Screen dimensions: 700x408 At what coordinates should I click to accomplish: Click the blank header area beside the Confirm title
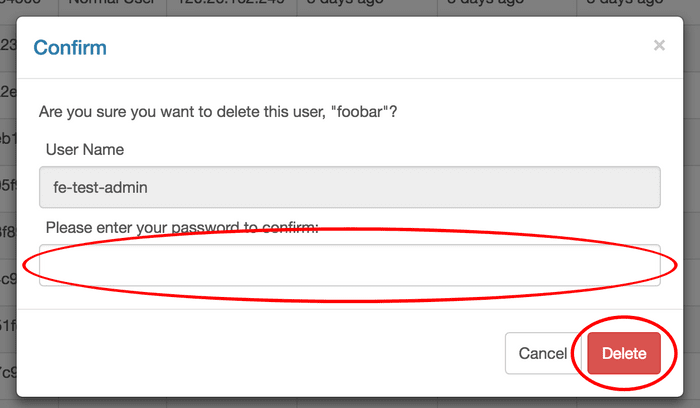pyautogui.click(x=379, y=47)
